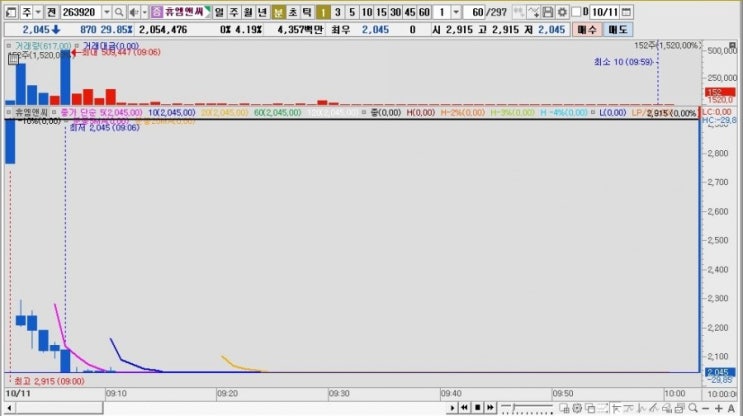Screen dimensions: 743x416
Task: Click the play button in playback controls
Action: pos(452,407)
